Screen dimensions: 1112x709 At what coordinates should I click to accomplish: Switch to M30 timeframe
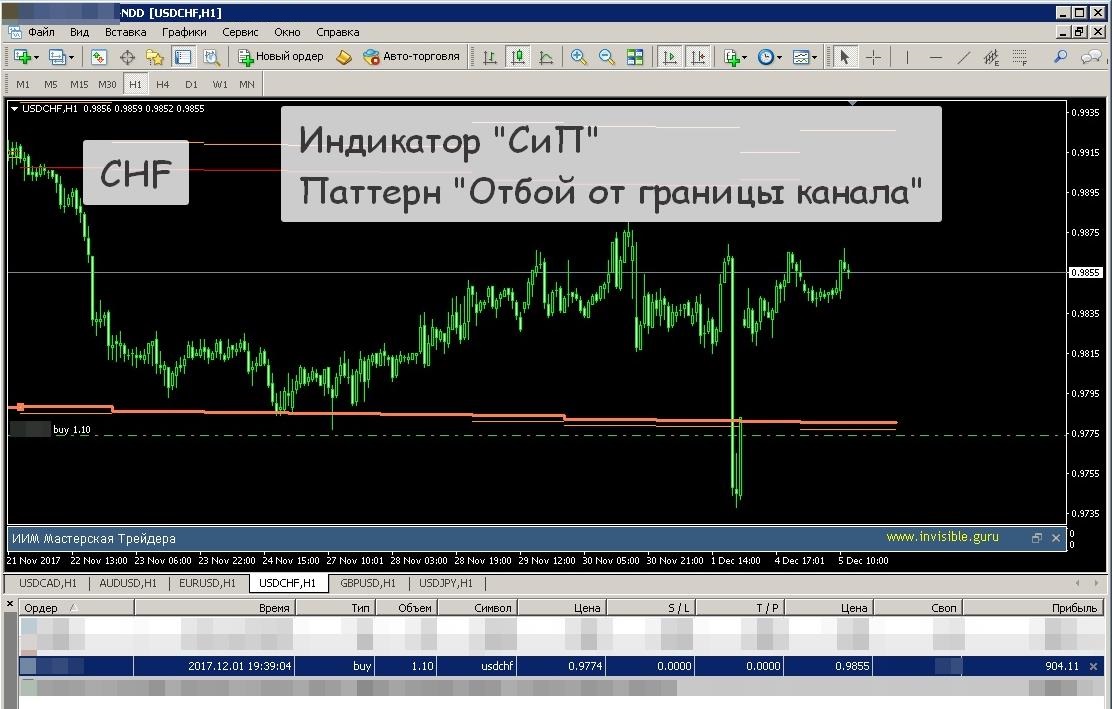tap(107, 84)
